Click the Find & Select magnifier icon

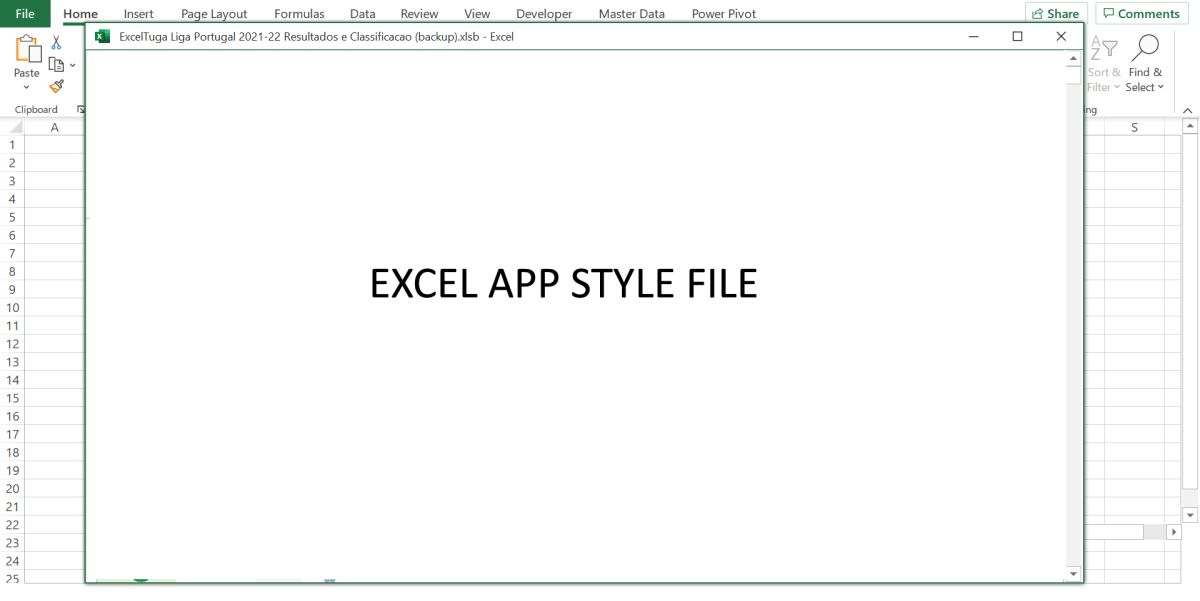(1144, 49)
